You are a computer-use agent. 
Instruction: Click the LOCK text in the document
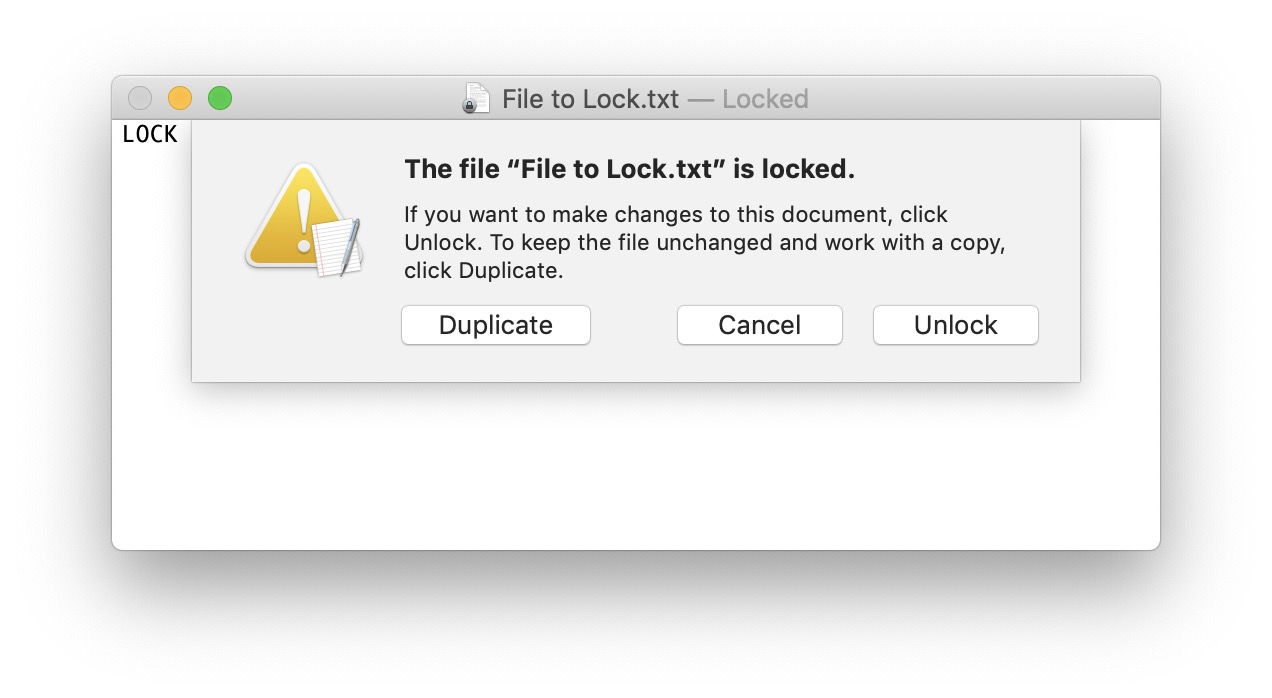tap(150, 134)
